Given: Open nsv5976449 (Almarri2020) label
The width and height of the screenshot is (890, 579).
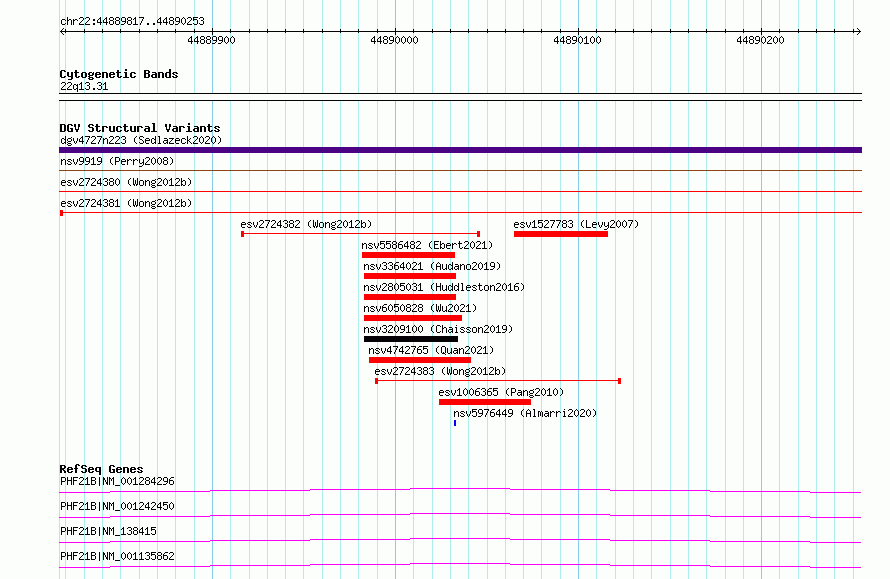Looking at the screenshot, I should point(525,413).
